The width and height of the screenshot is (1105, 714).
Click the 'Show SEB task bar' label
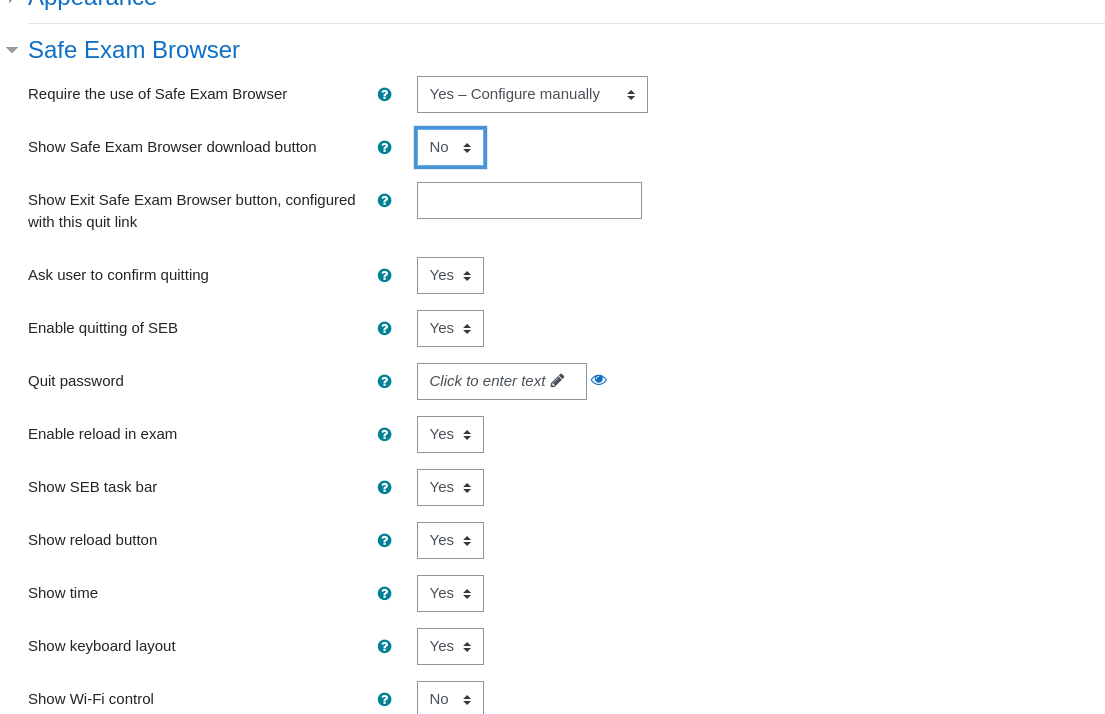[92, 488]
